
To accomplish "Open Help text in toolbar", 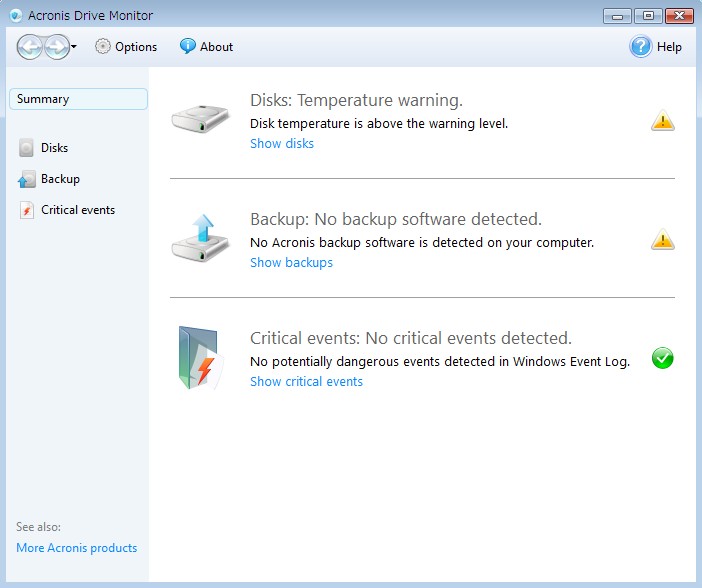I will pos(669,47).
